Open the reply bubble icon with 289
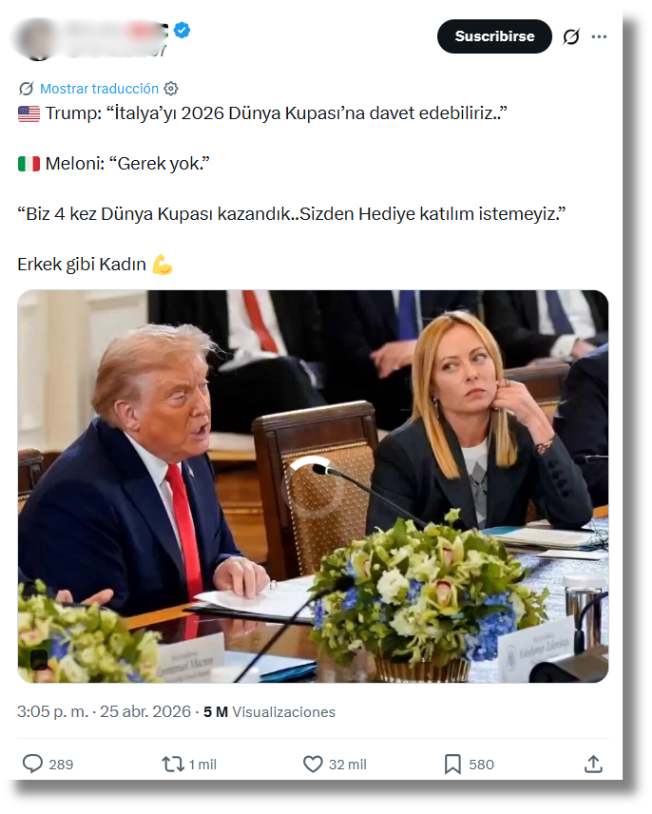Viewport: 652px width, 814px height. (33, 764)
